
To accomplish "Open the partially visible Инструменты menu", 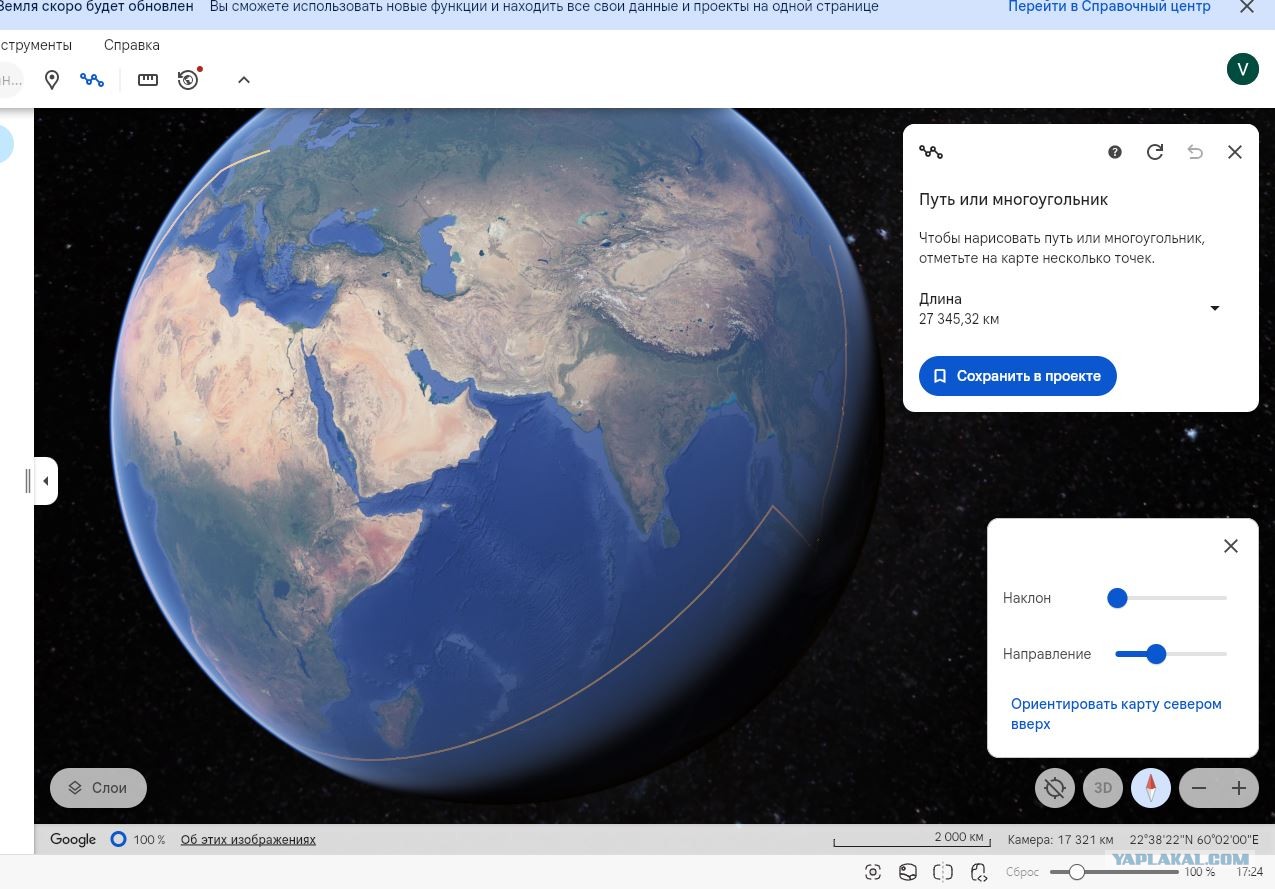I will pyautogui.click(x=36, y=45).
